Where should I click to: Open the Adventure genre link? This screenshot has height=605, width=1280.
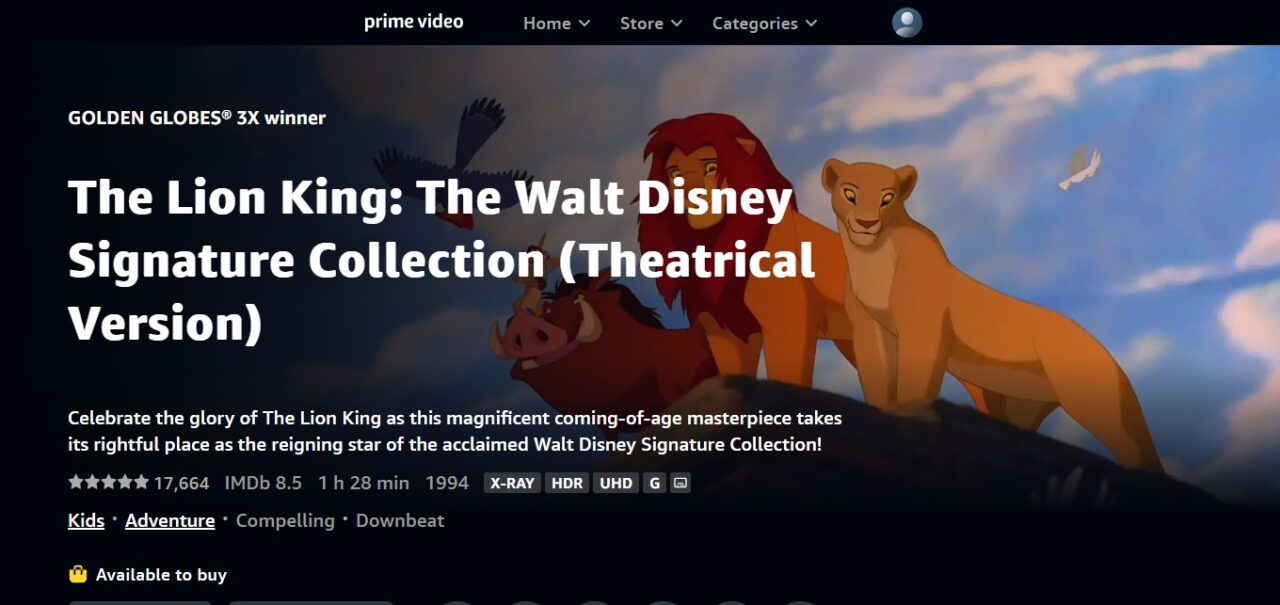[170, 520]
